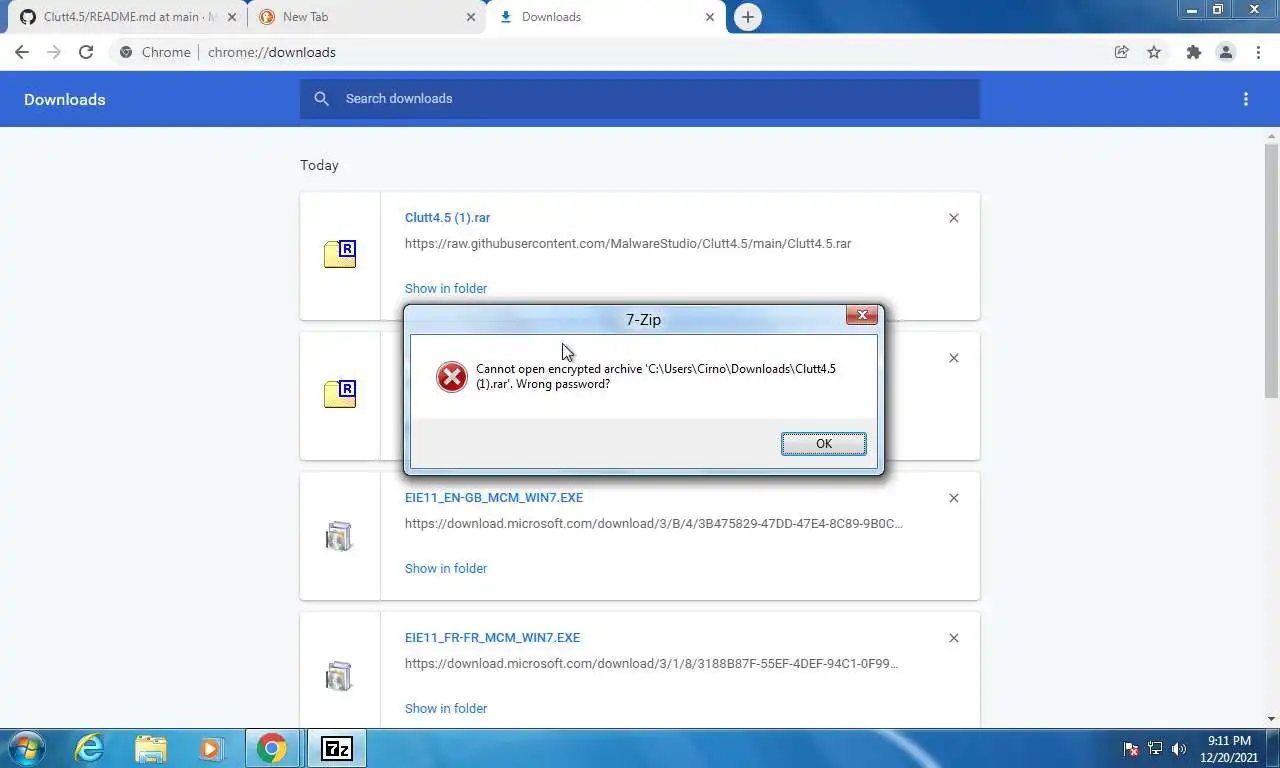Click the Clutt4.5 (1).rar archive icon

(340, 254)
